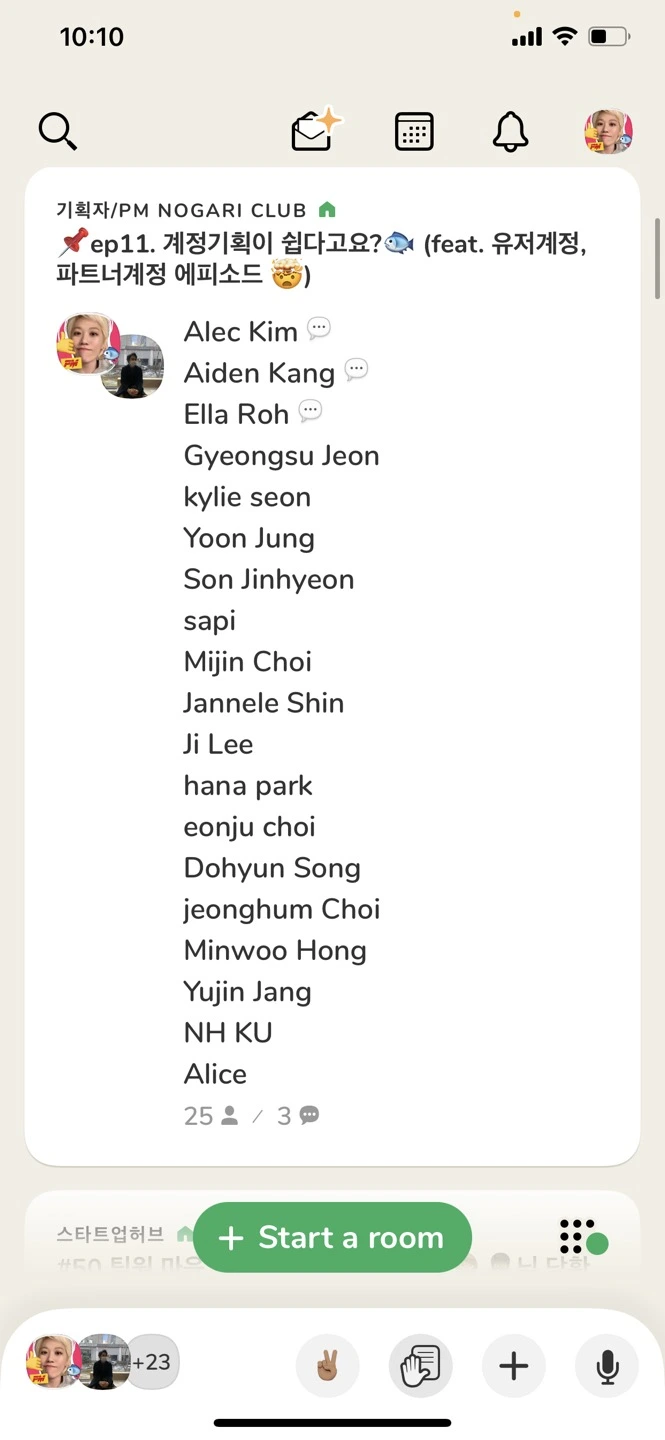Tap the ep11 room title
The image size is (665, 1440).
coord(320,259)
